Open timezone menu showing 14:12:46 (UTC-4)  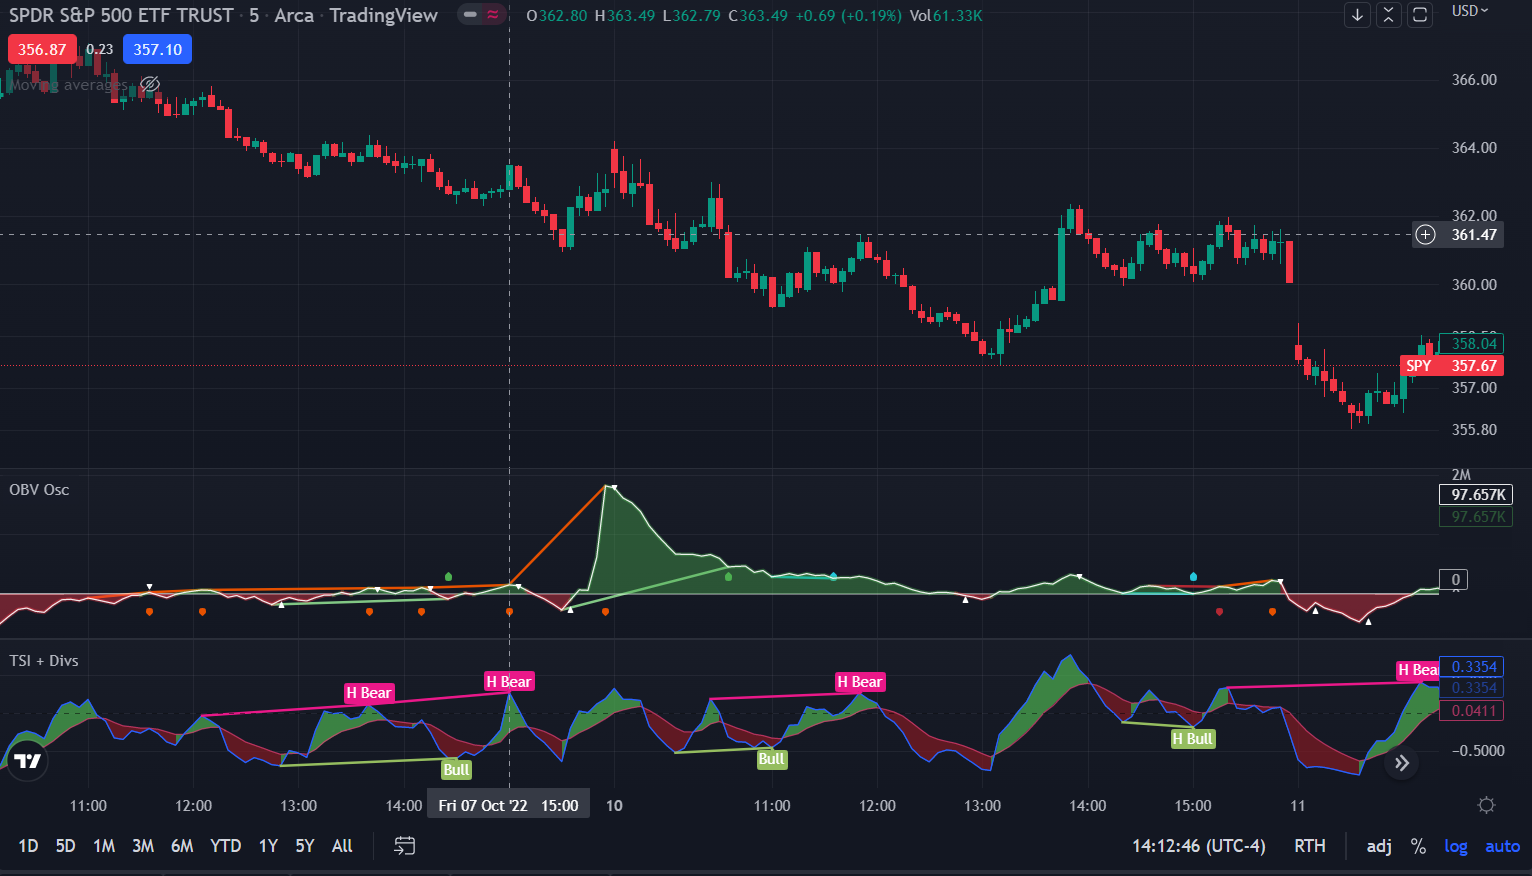1198,846
